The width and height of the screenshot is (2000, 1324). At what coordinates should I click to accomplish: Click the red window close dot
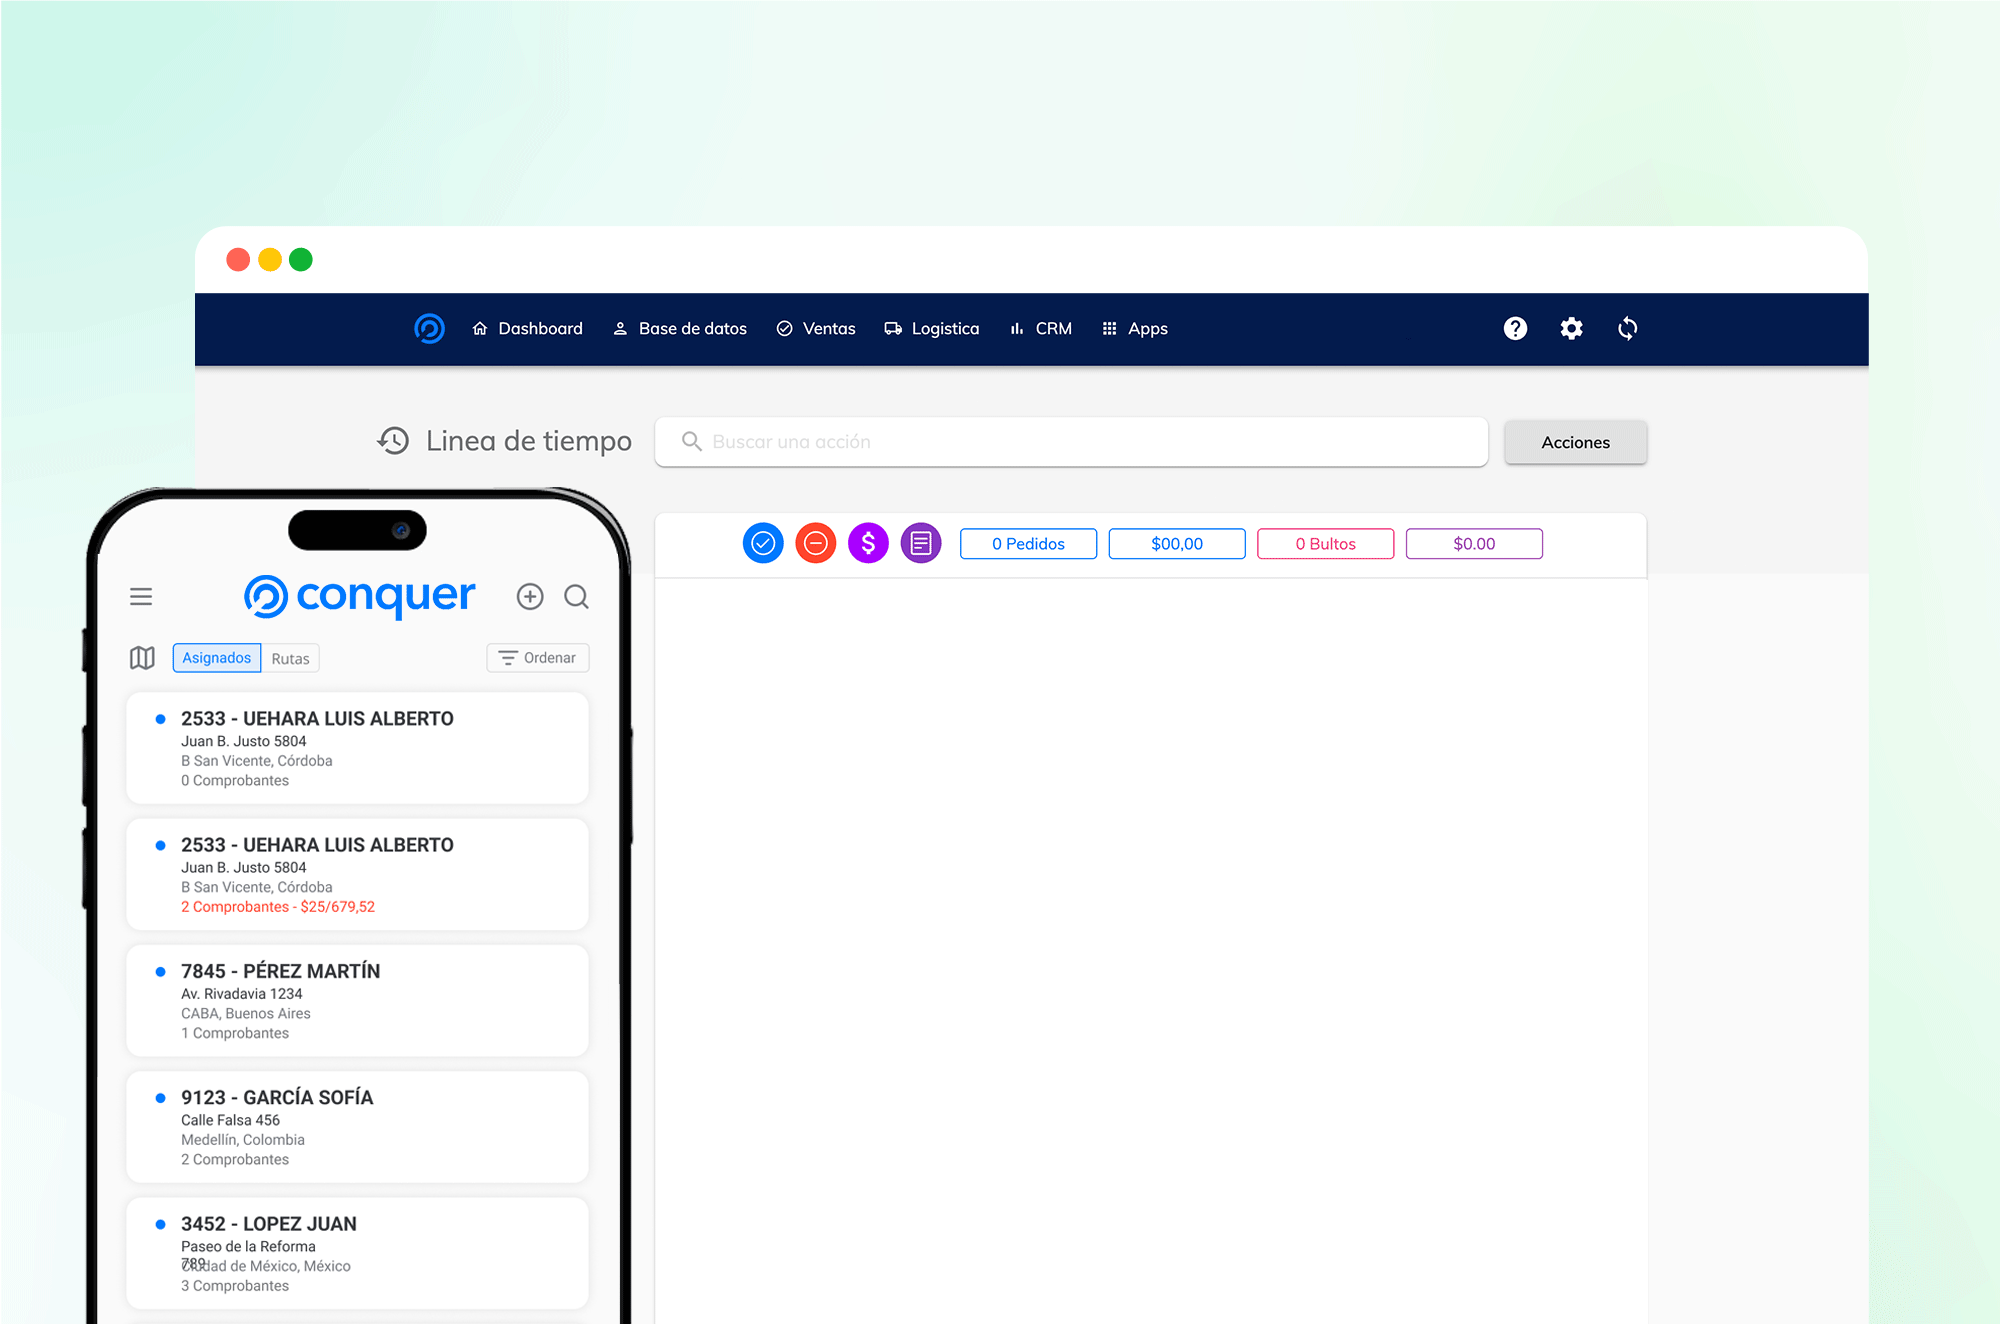pos(238,260)
